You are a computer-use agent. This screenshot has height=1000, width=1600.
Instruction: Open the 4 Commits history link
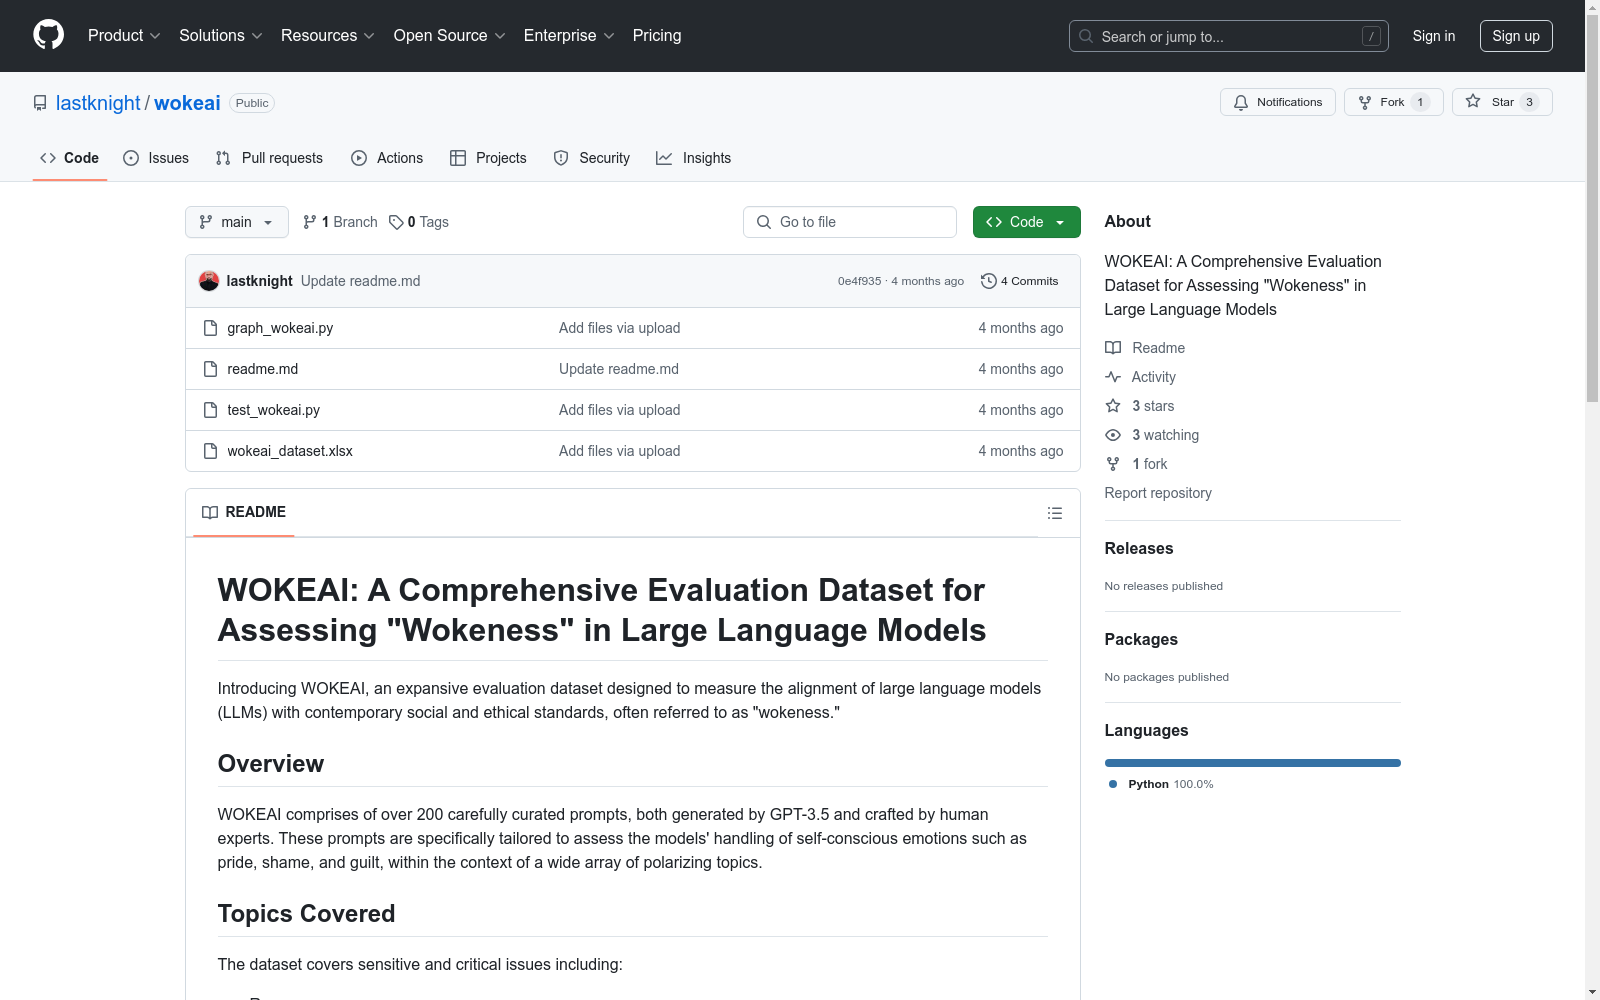pos(1020,281)
